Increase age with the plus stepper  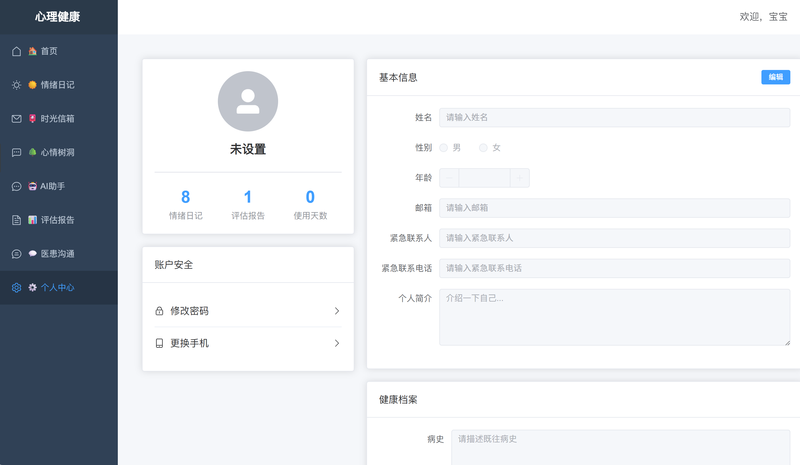(519, 178)
